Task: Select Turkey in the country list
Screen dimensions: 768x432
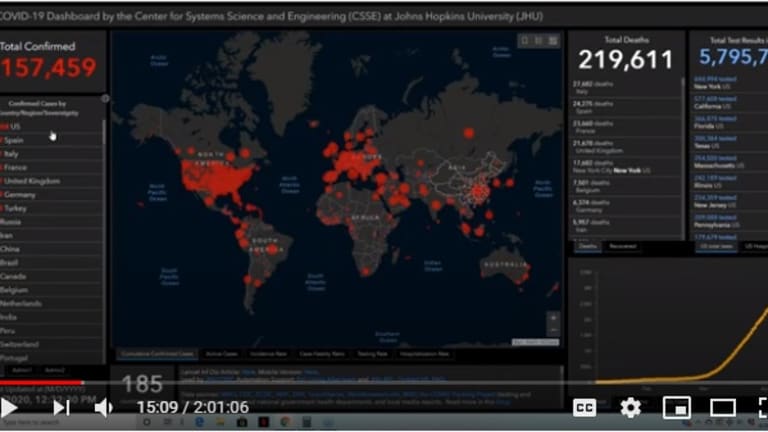Action: coord(51,208)
